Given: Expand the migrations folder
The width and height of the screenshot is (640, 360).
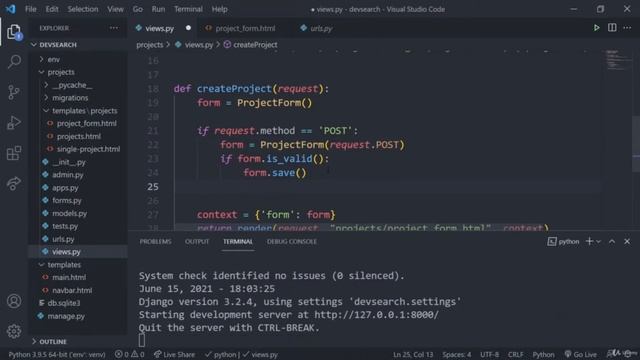Looking at the screenshot, I should tap(70, 98).
